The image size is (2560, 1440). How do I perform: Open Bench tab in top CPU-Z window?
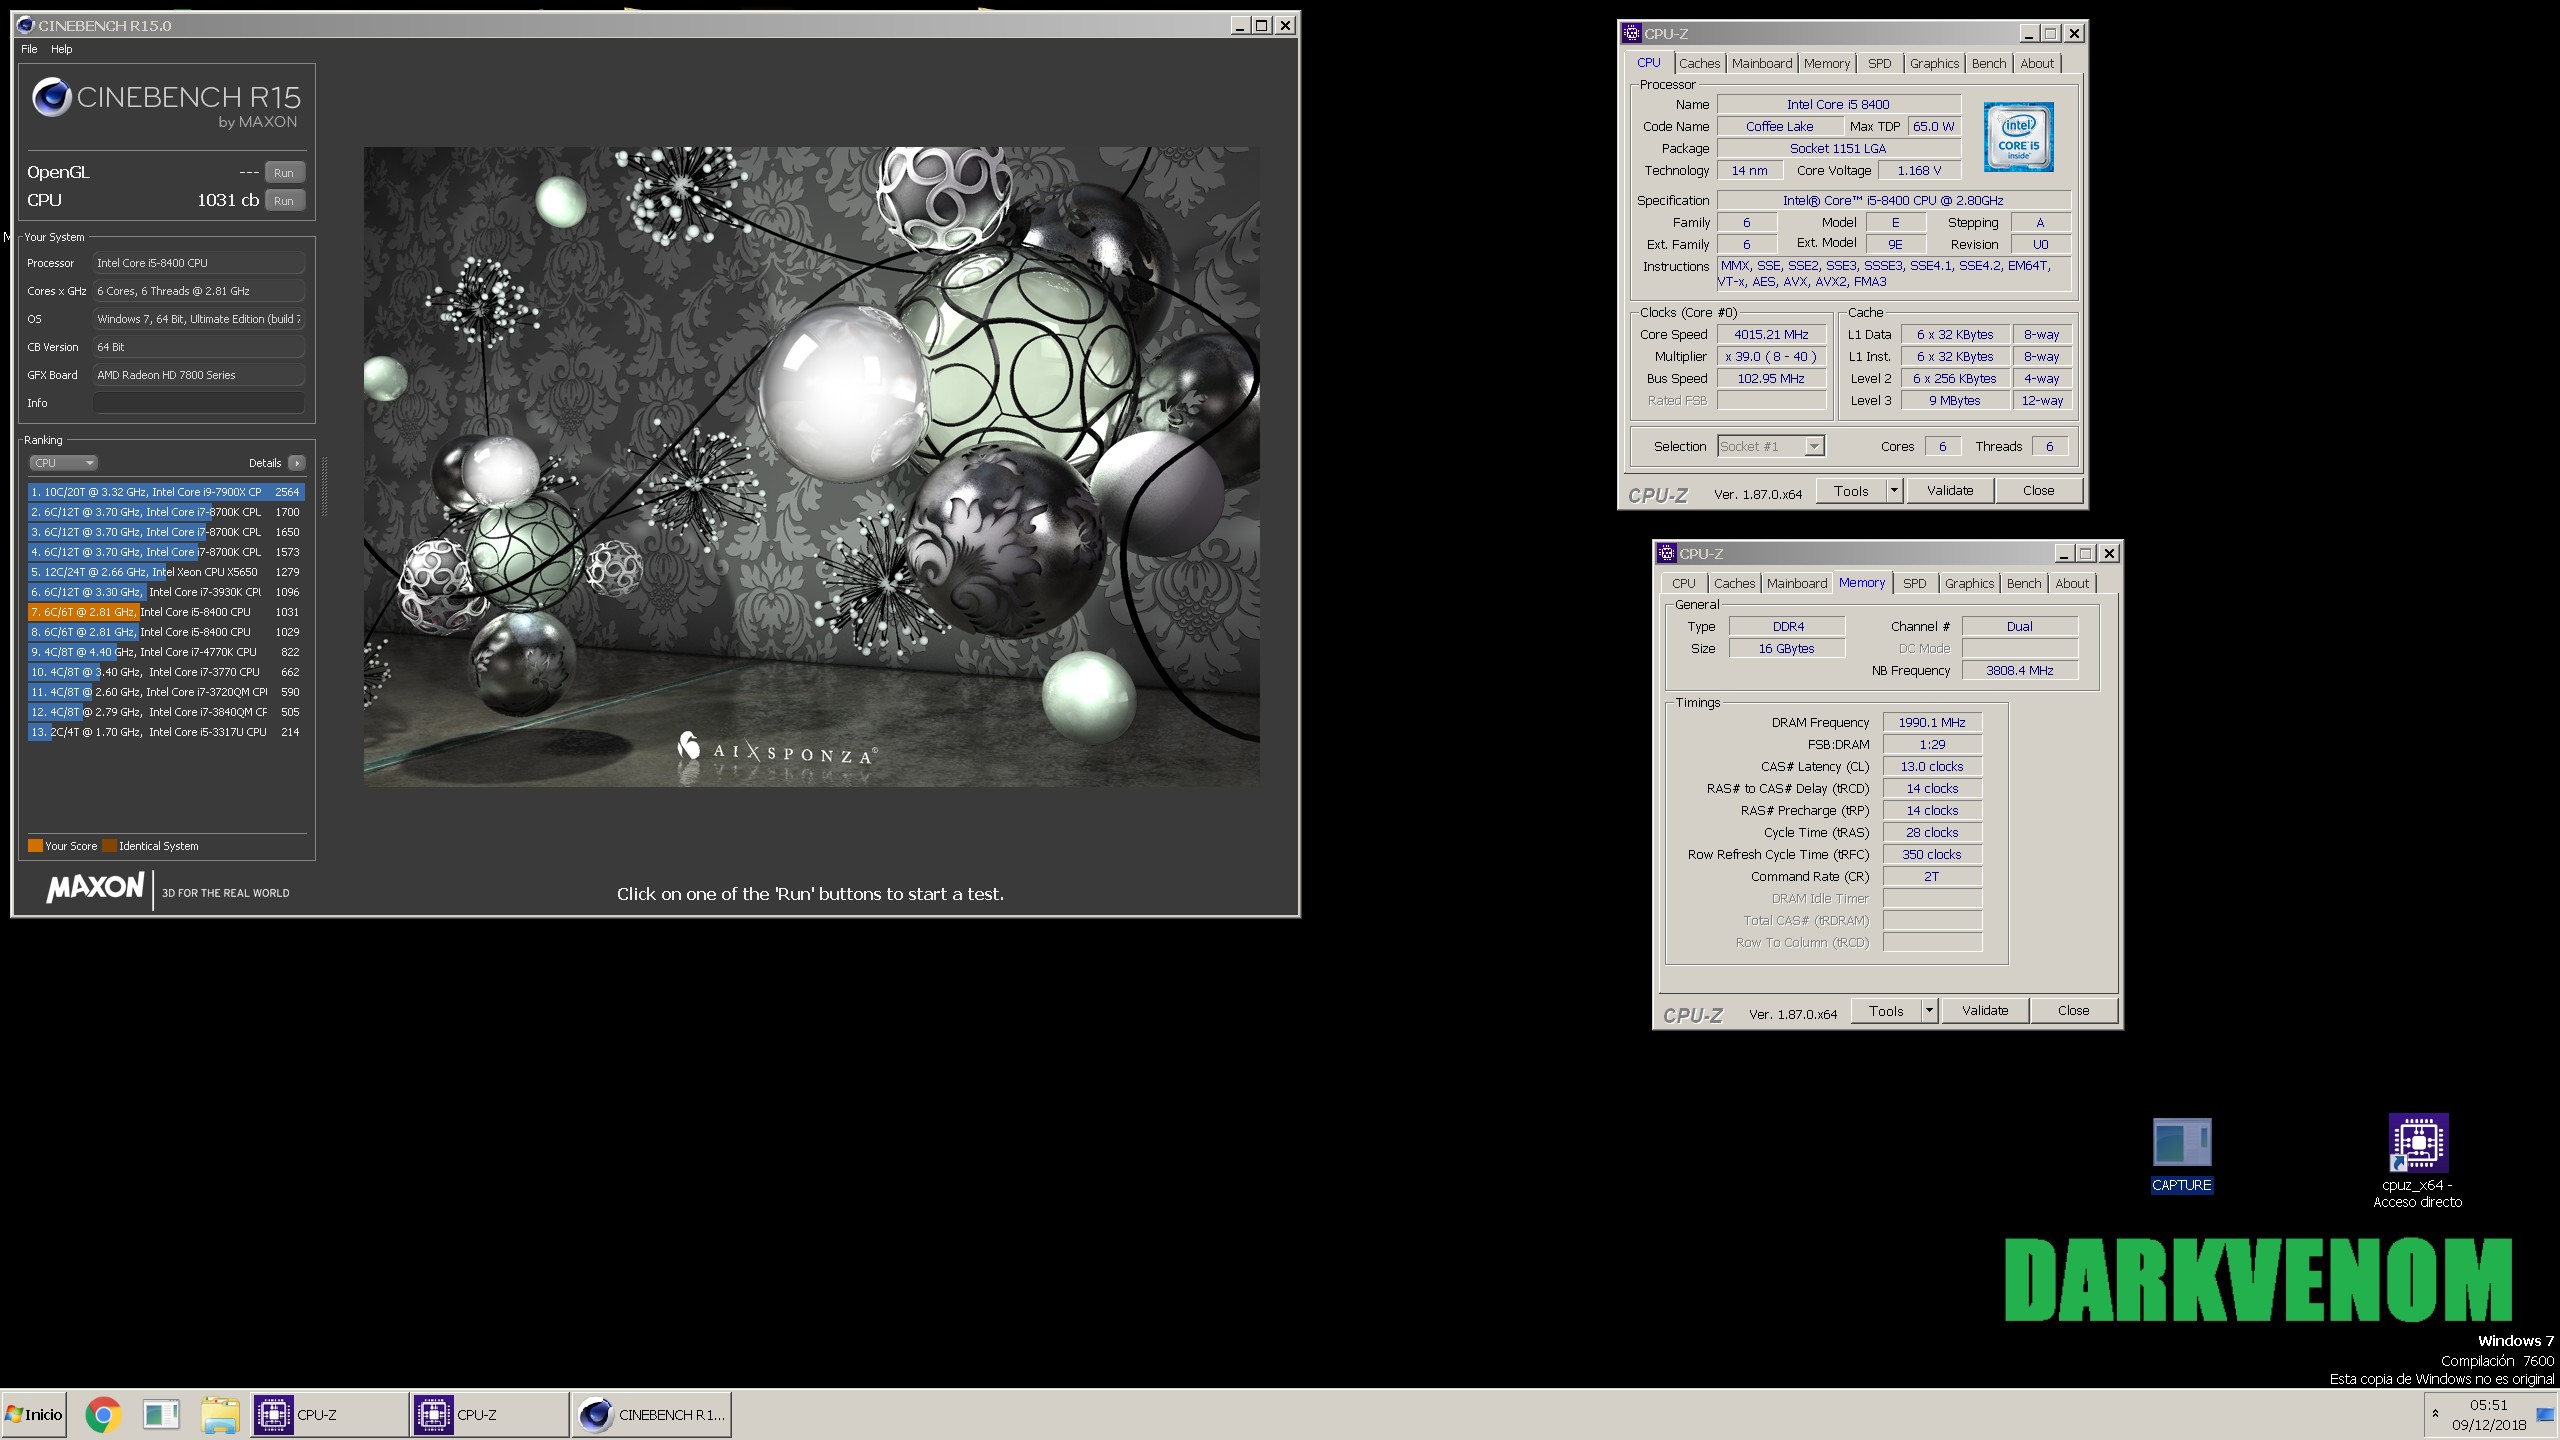click(x=1988, y=63)
